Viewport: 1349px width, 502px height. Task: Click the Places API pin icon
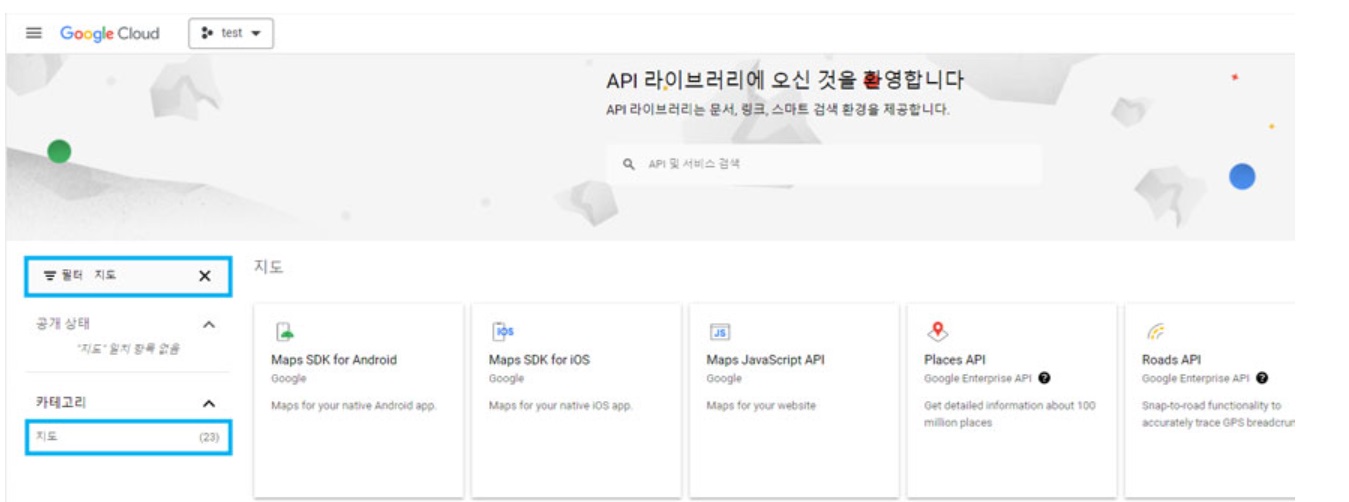(938, 332)
